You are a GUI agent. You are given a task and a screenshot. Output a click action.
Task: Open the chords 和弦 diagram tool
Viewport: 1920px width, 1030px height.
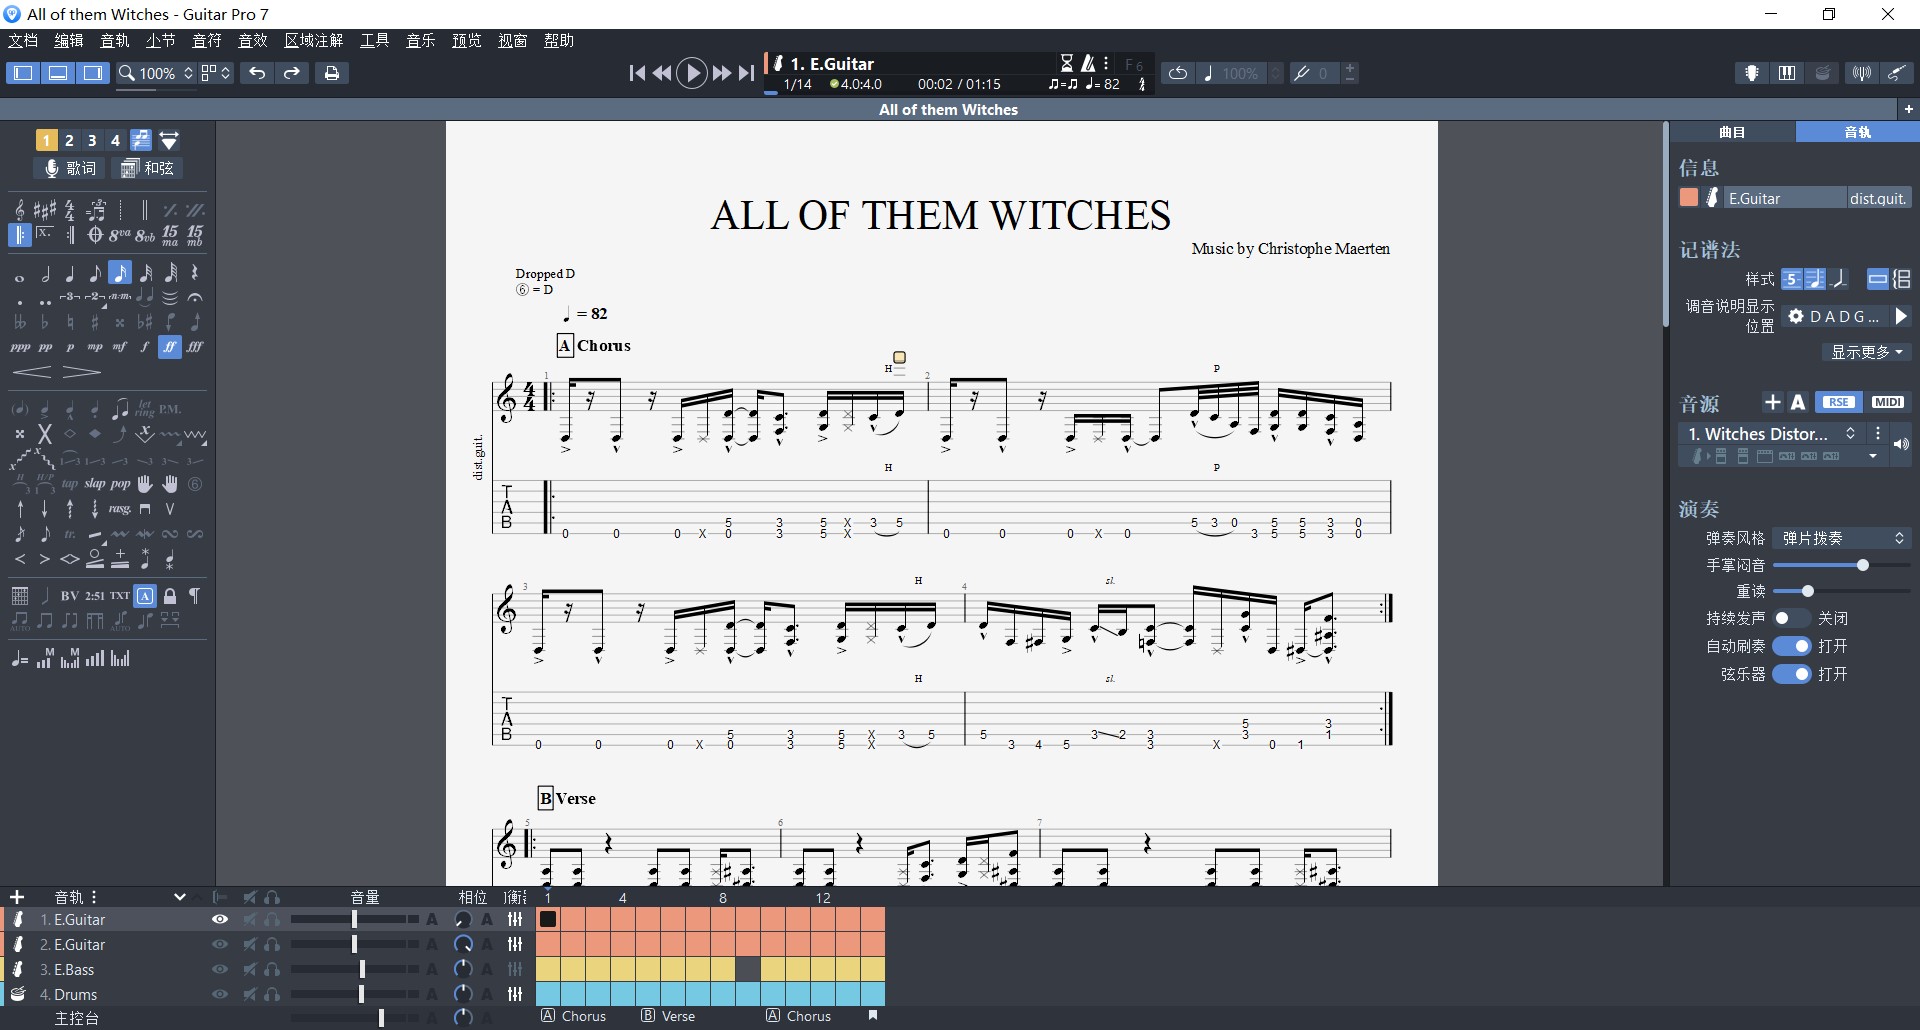(x=148, y=168)
